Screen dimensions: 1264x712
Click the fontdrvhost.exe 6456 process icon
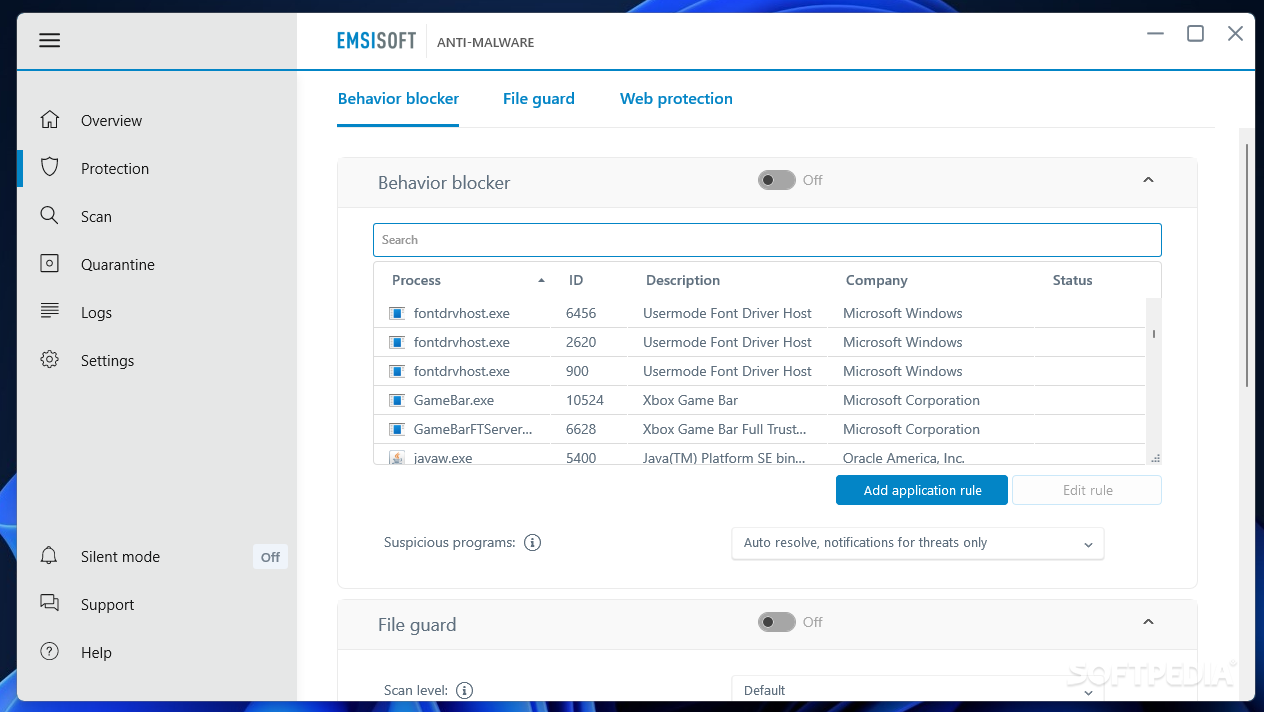[397, 313]
